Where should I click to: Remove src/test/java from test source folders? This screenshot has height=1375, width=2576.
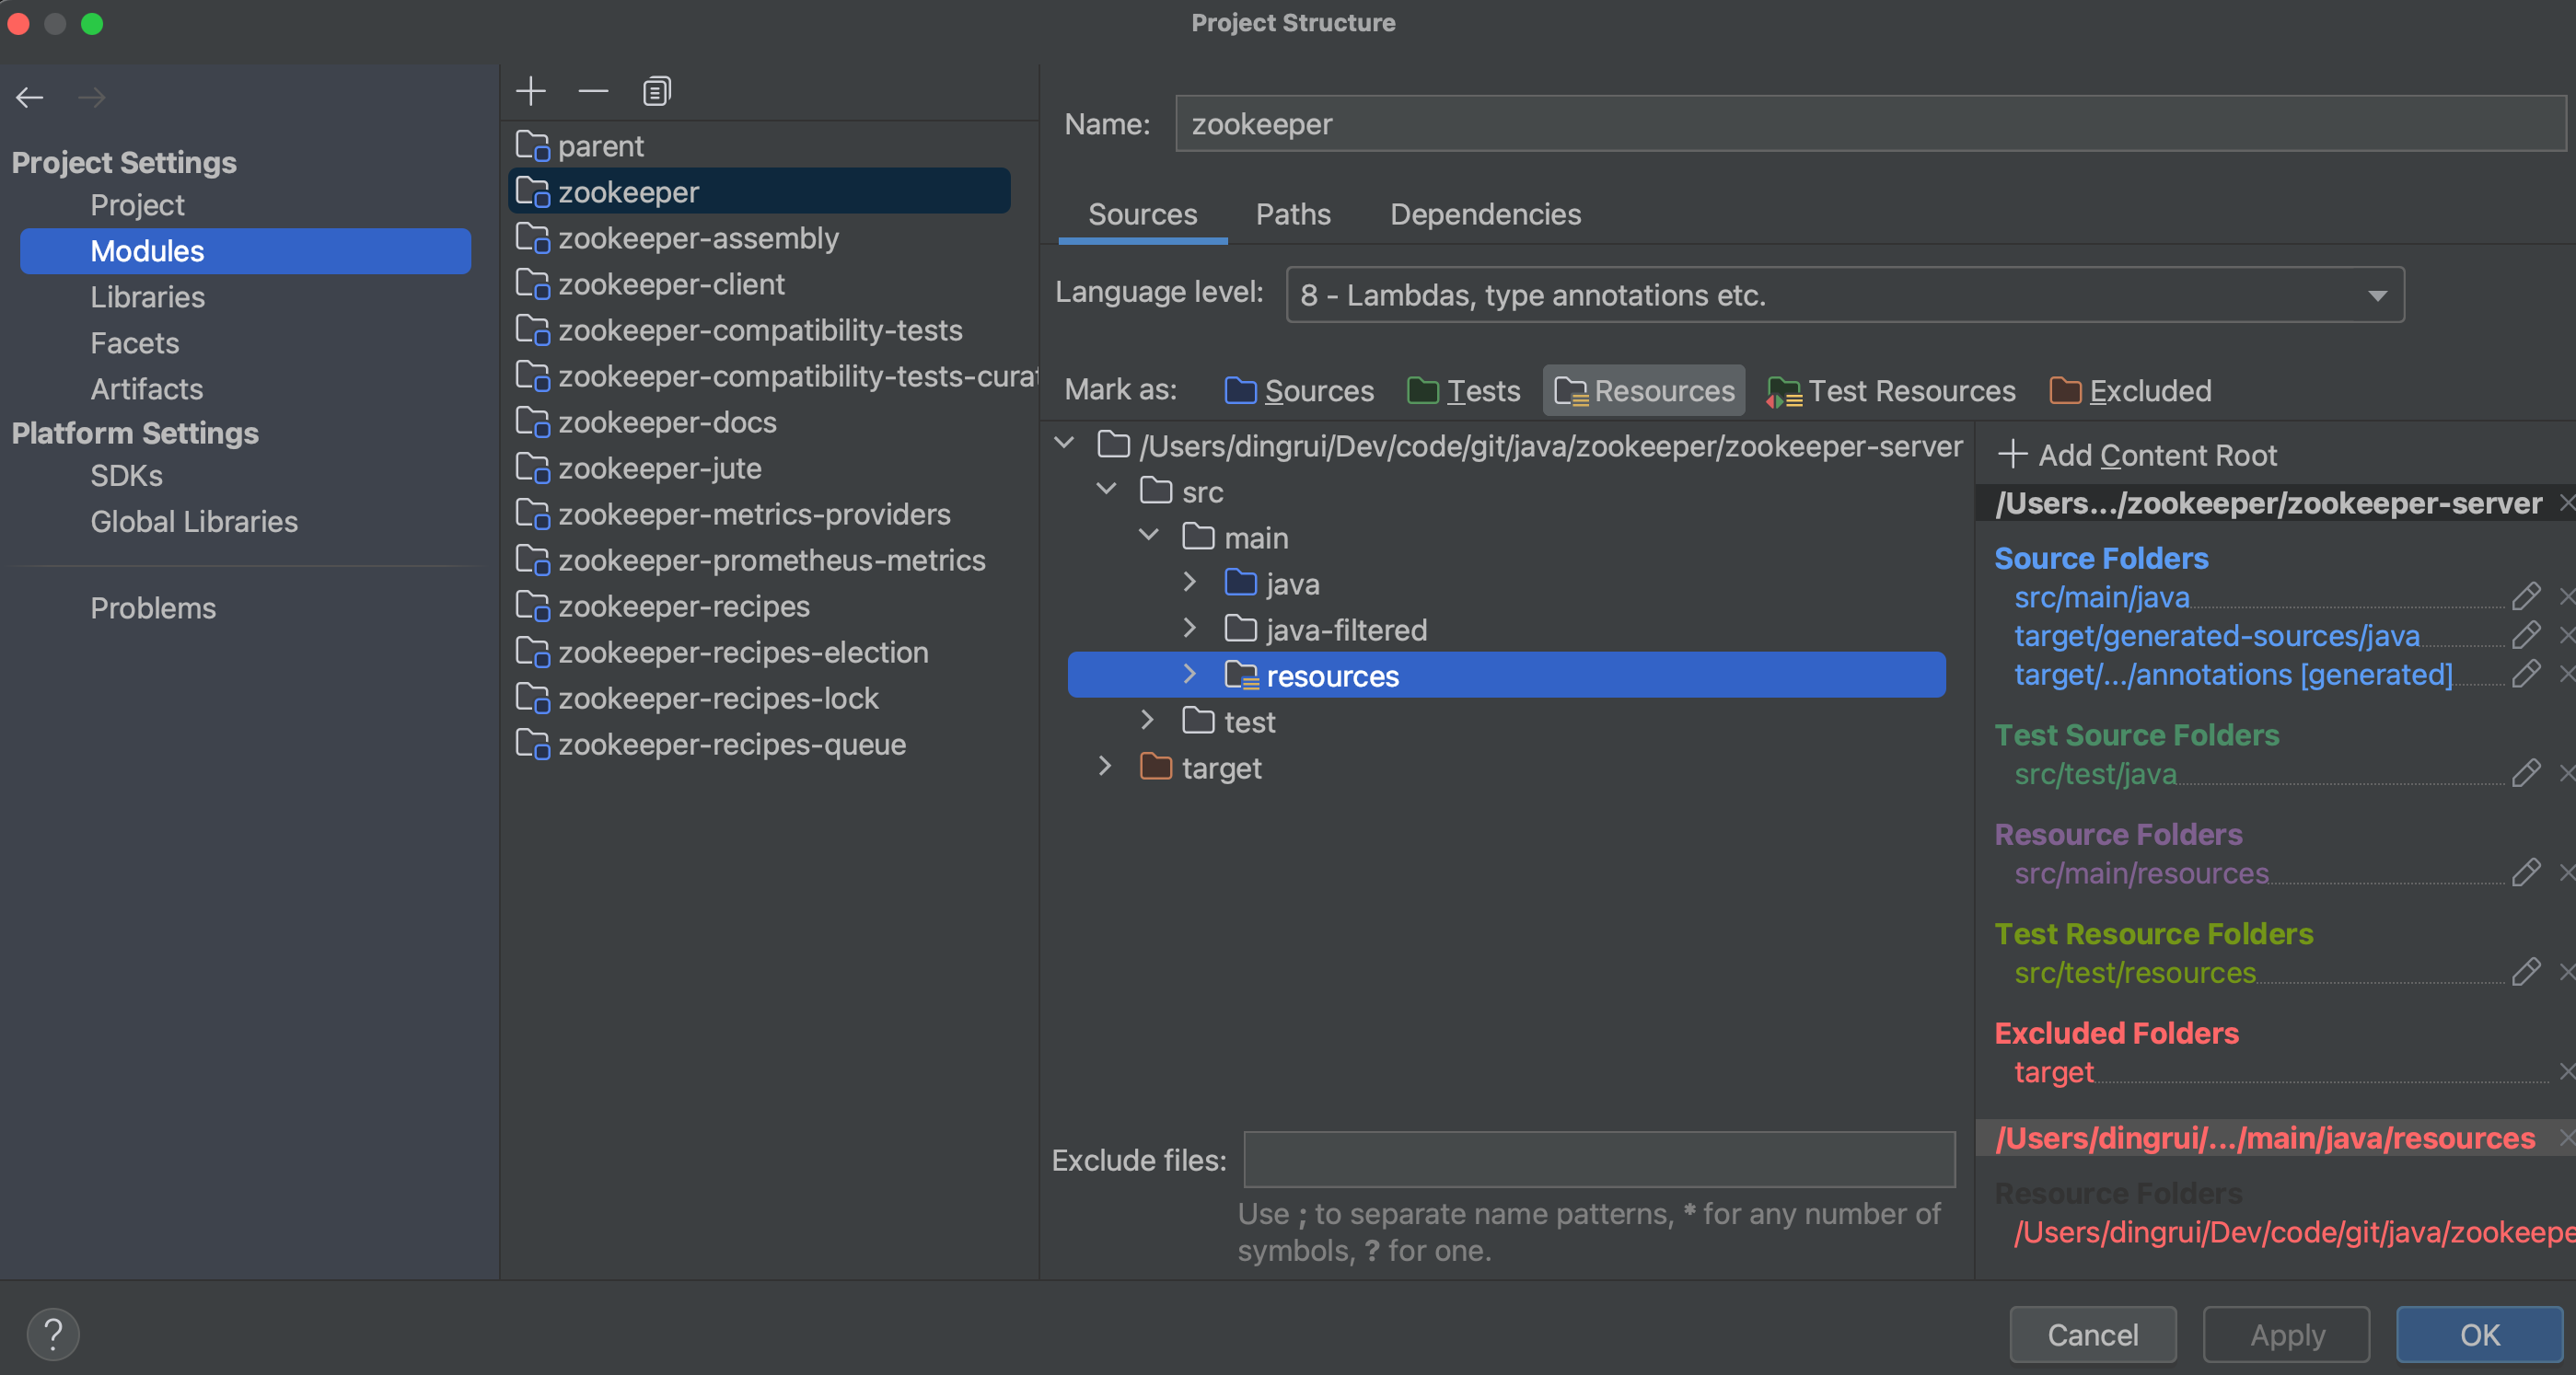coord(2566,773)
